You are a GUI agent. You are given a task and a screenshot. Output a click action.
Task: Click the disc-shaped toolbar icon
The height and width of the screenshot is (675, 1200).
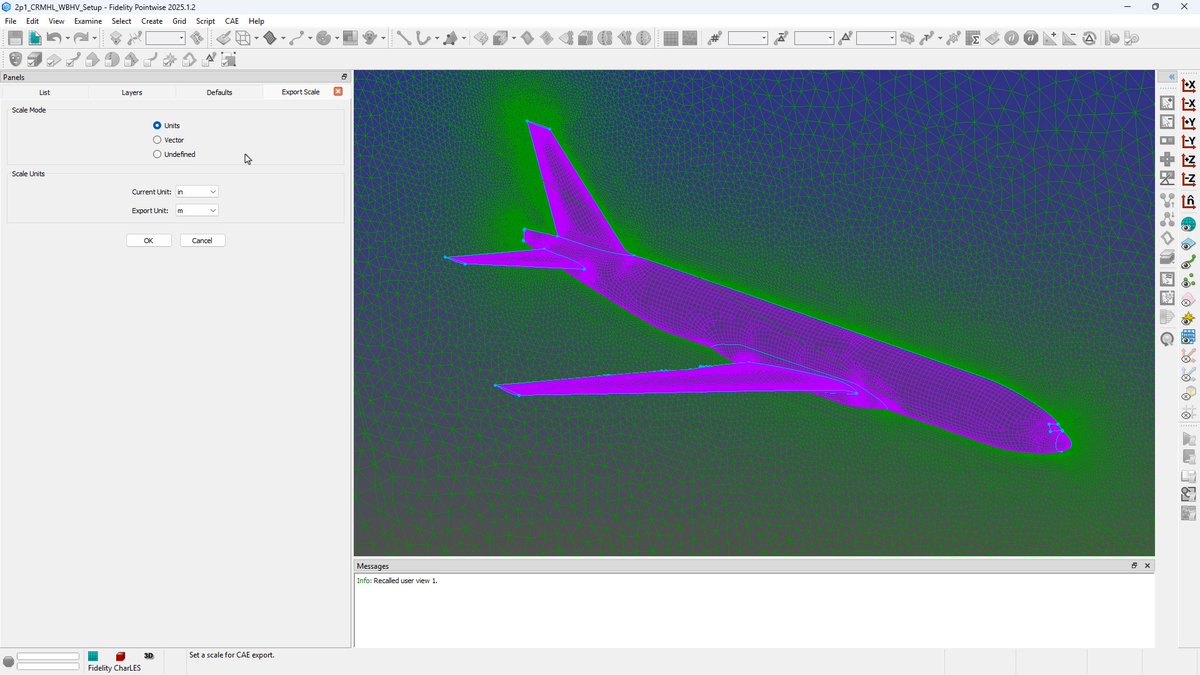click(323, 38)
